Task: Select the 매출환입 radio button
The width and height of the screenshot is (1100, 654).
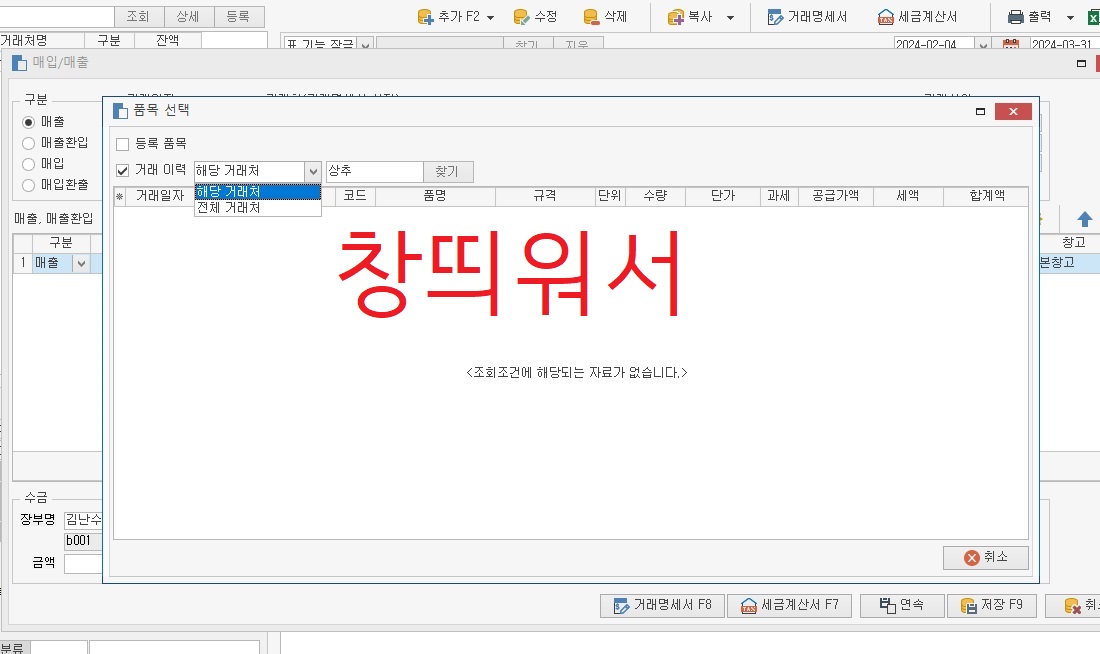Action: [x=28, y=143]
